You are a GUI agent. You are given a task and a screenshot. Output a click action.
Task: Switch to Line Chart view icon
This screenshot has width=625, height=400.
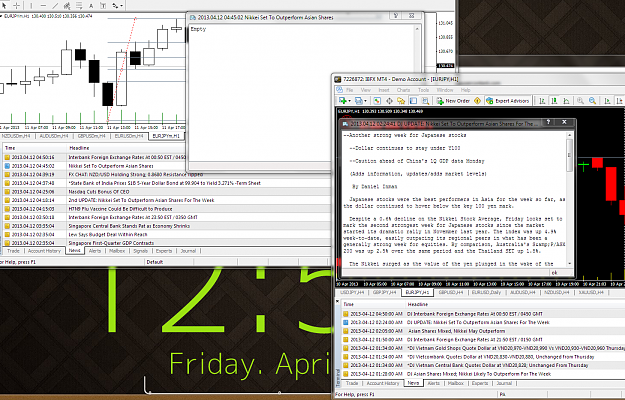coord(566,101)
